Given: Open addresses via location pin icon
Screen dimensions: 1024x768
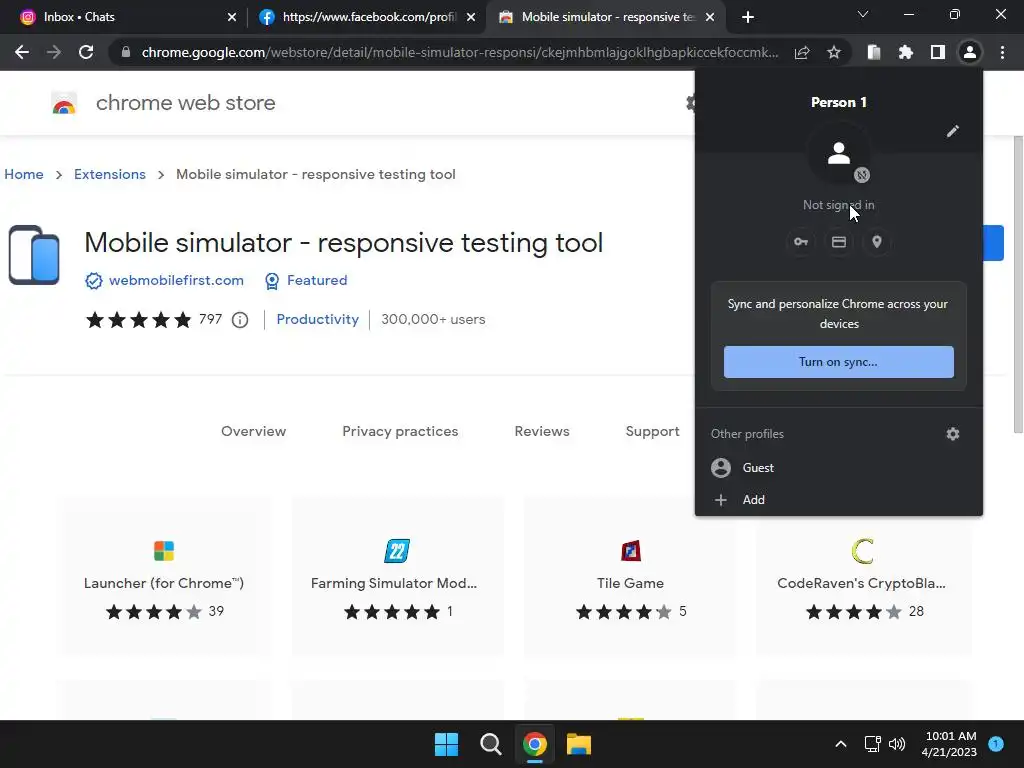Looking at the screenshot, I should click(x=877, y=242).
